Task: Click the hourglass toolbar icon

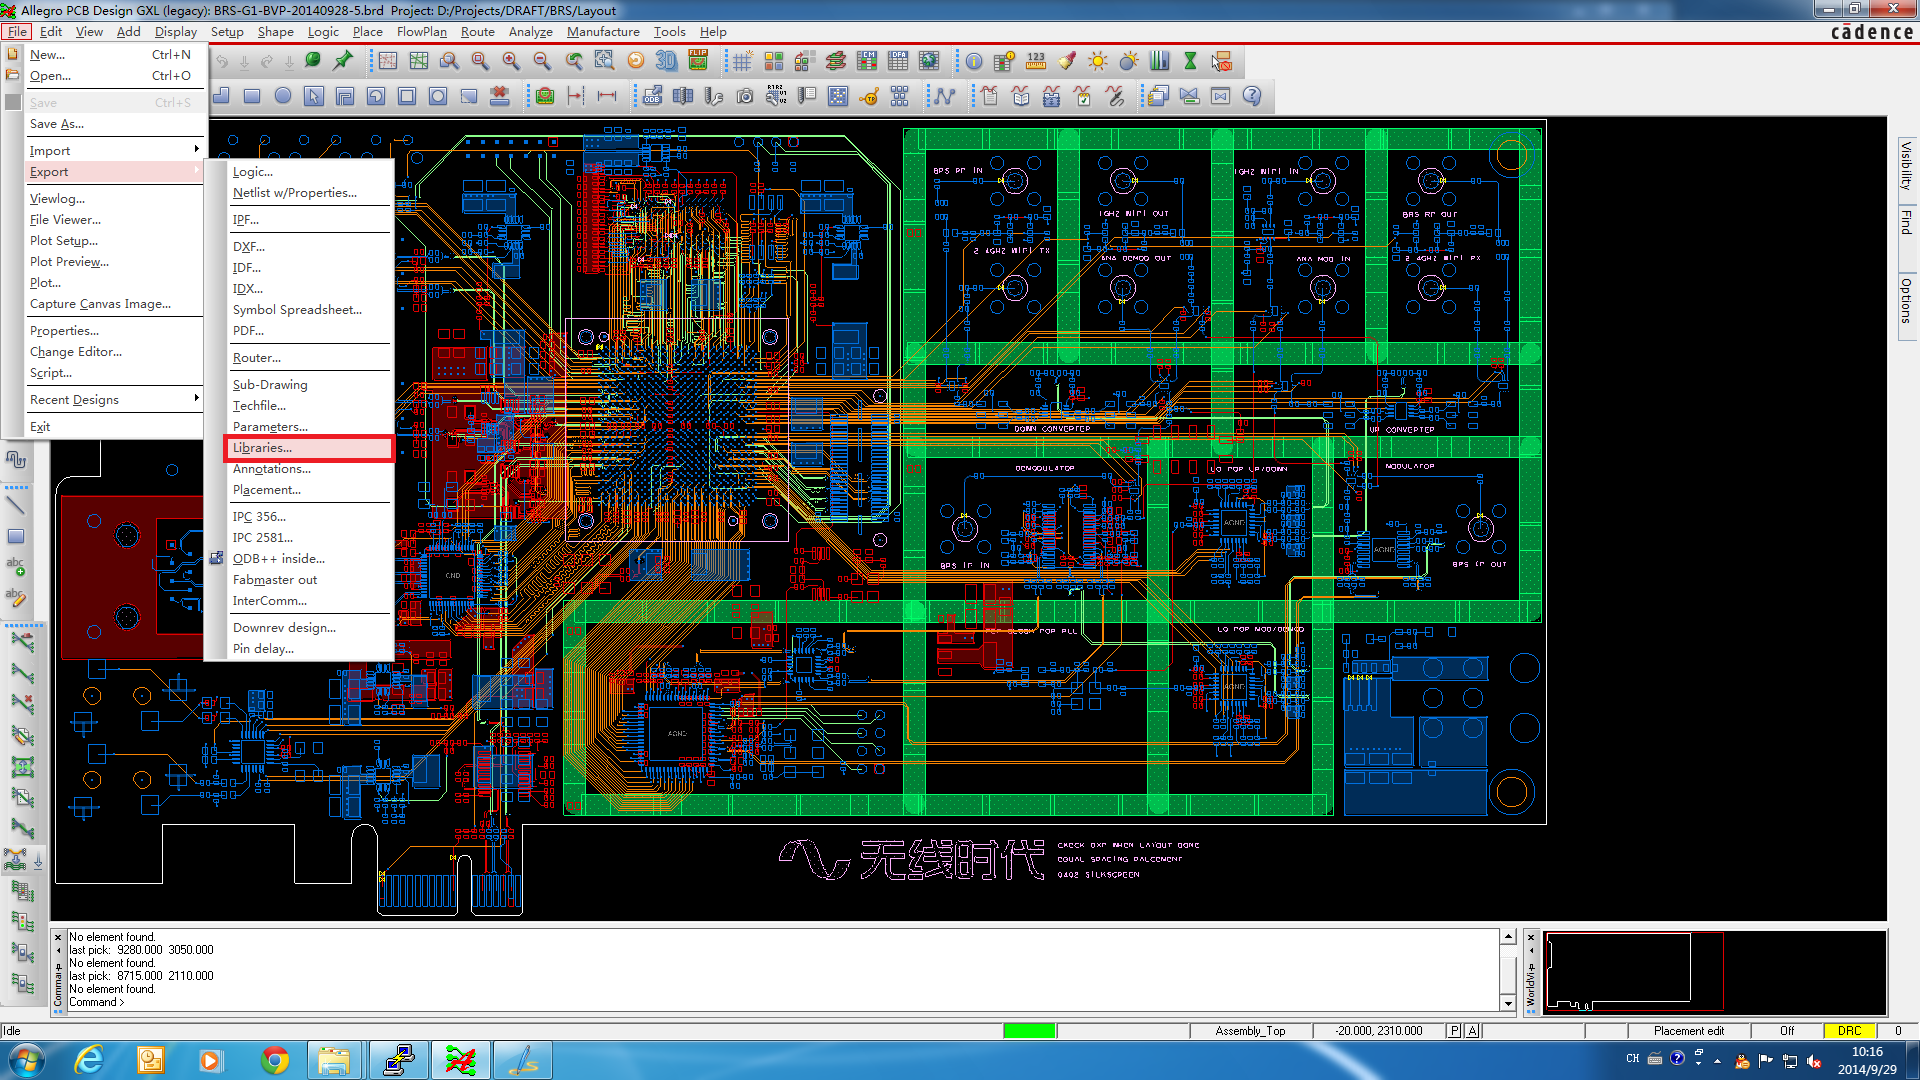Action: pyautogui.click(x=1190, y=61)
